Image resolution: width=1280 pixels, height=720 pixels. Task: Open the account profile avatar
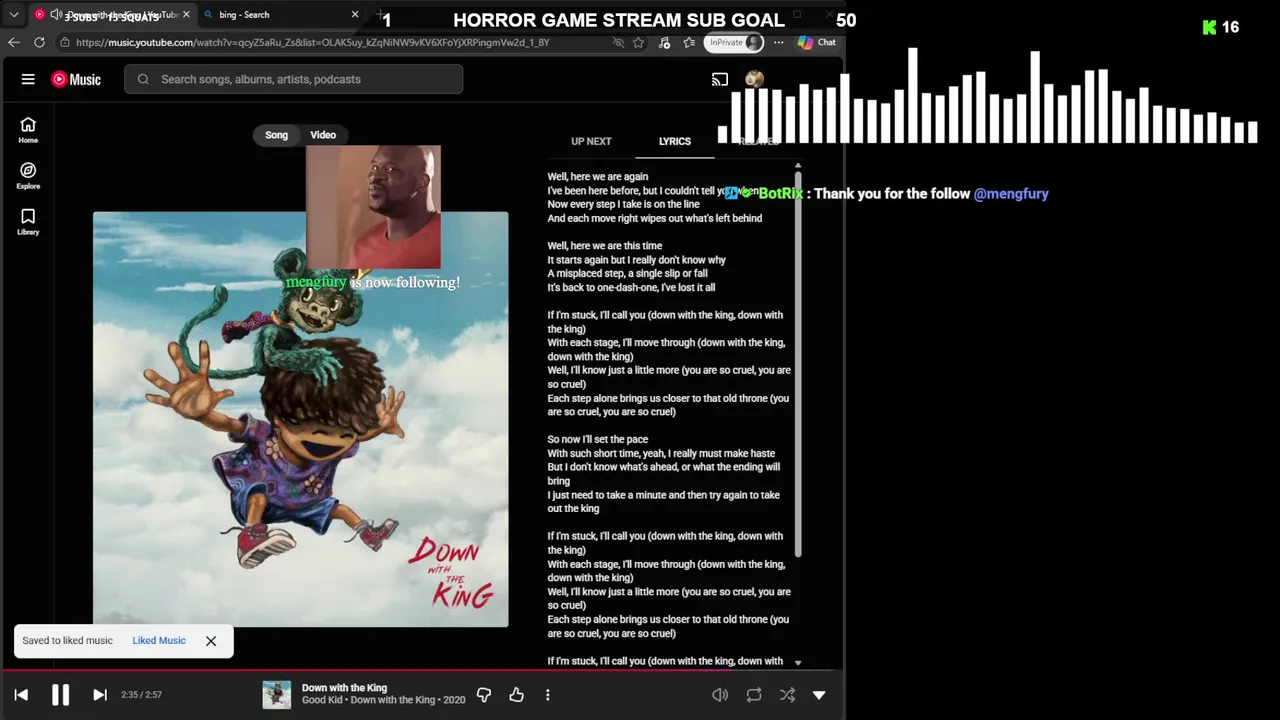[754, 79]
